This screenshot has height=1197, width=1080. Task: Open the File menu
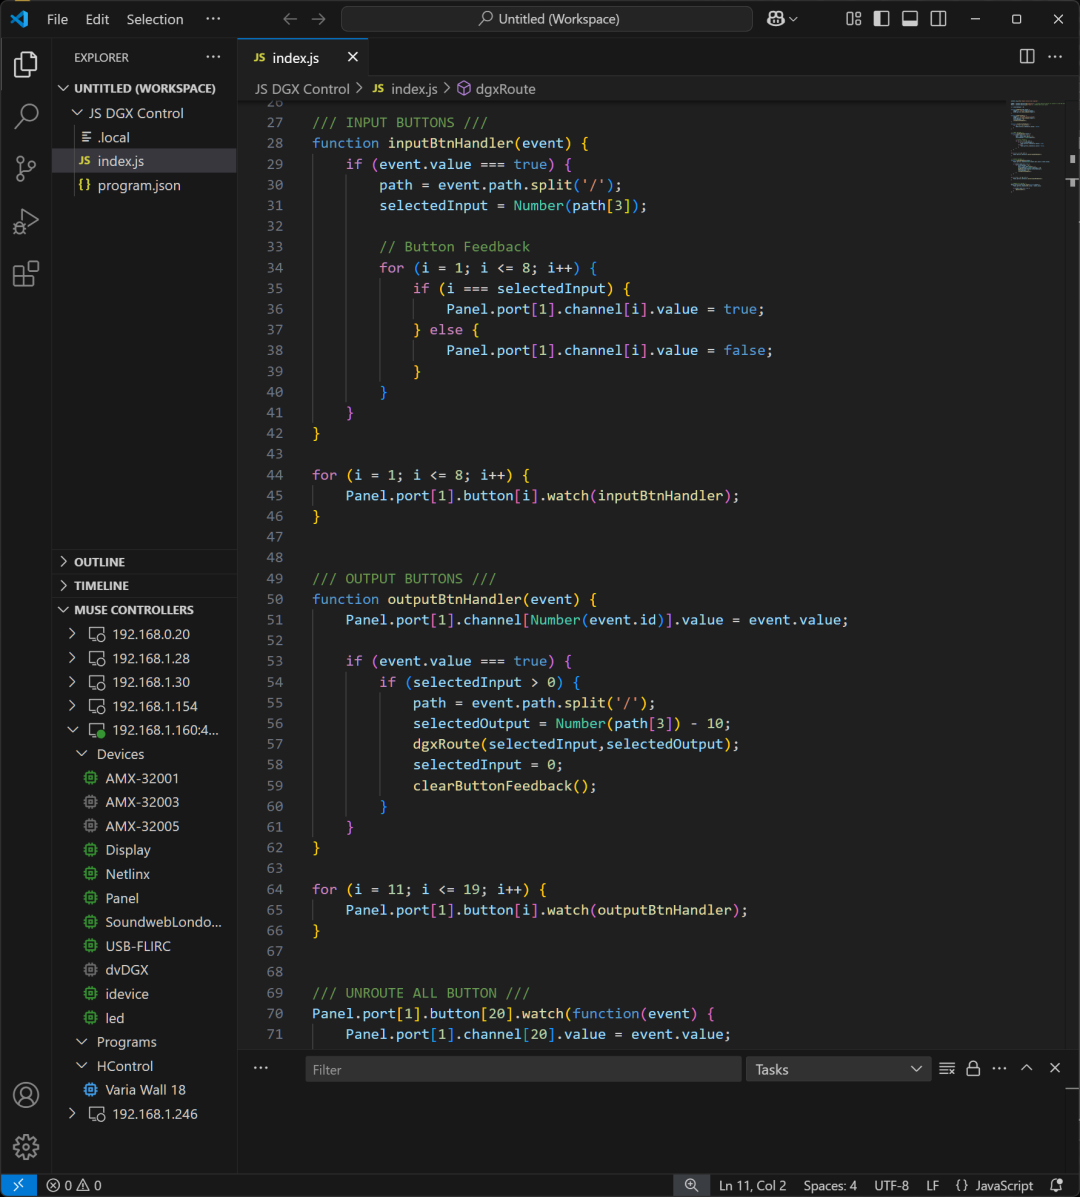tap(57, 19)
